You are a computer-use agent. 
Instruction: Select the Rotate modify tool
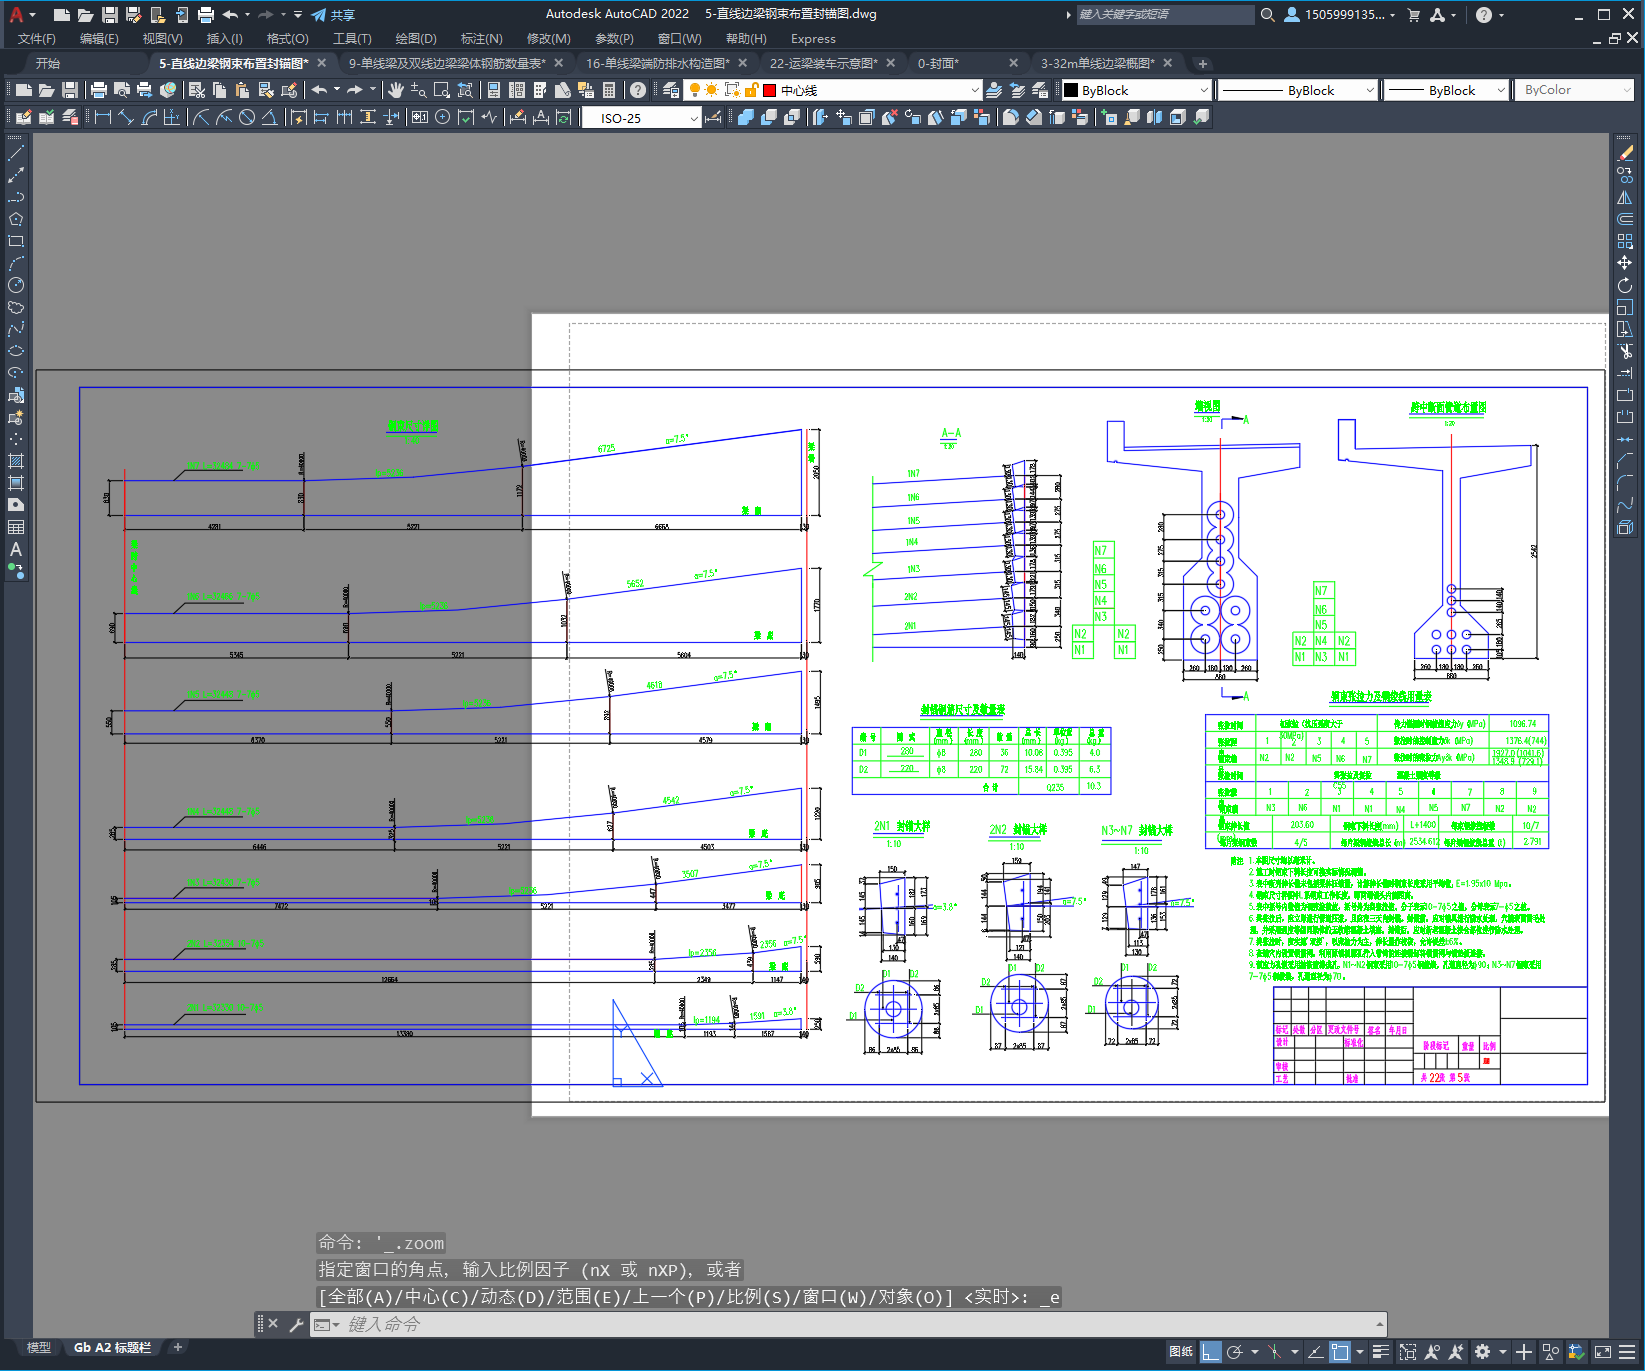(x=1625, y=285)
